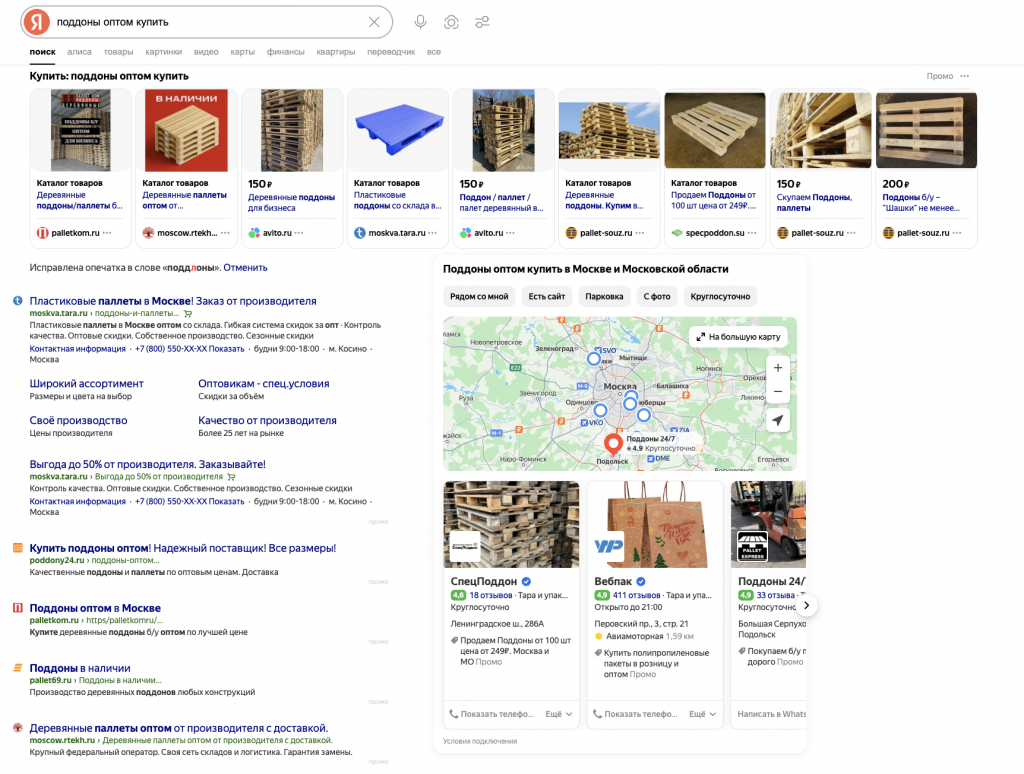The height and width of the screenshot is (774, 1024).
Task: Expand 'Ещё' dropdown on Вебпак card
Action: tap(702, 714)
